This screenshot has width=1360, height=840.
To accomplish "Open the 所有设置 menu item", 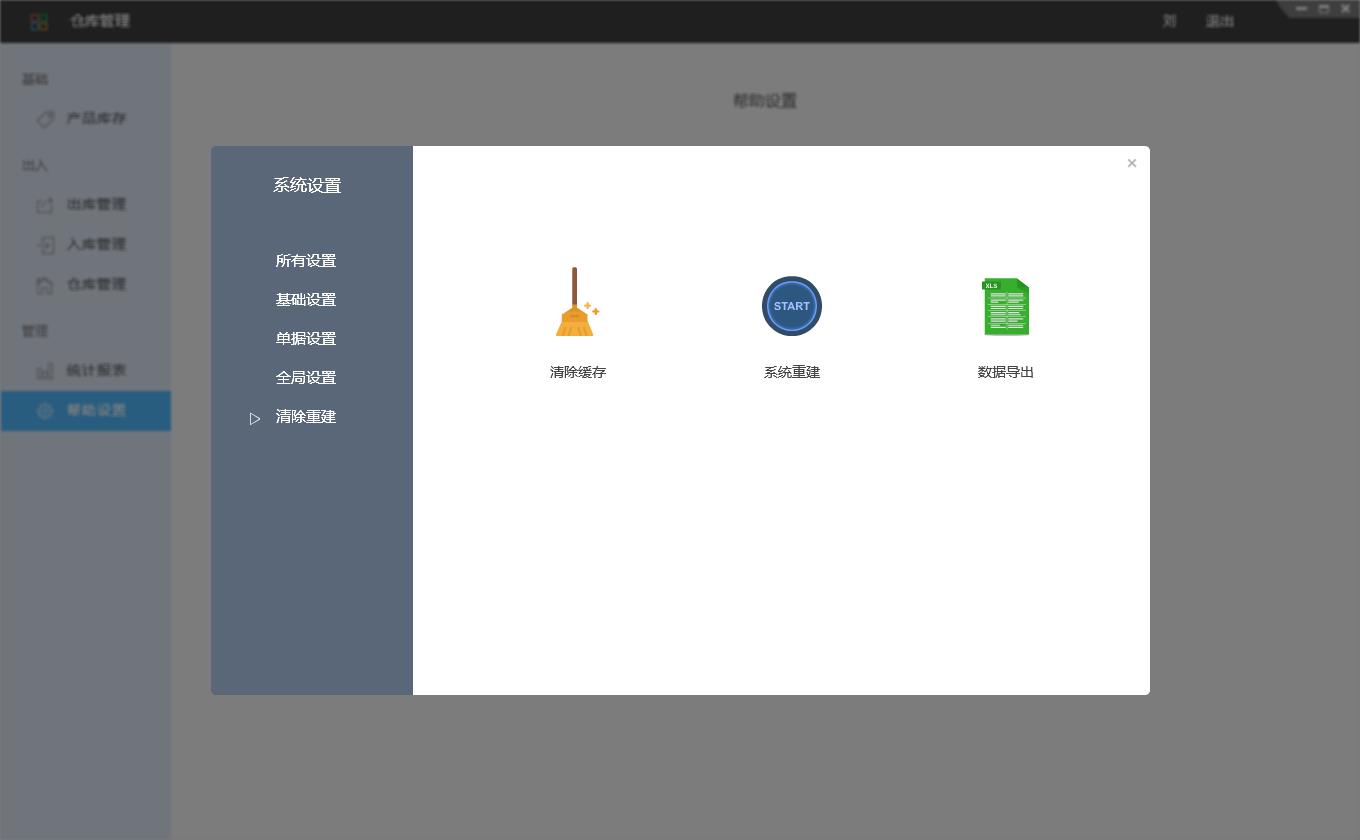I will click(306, 261).
